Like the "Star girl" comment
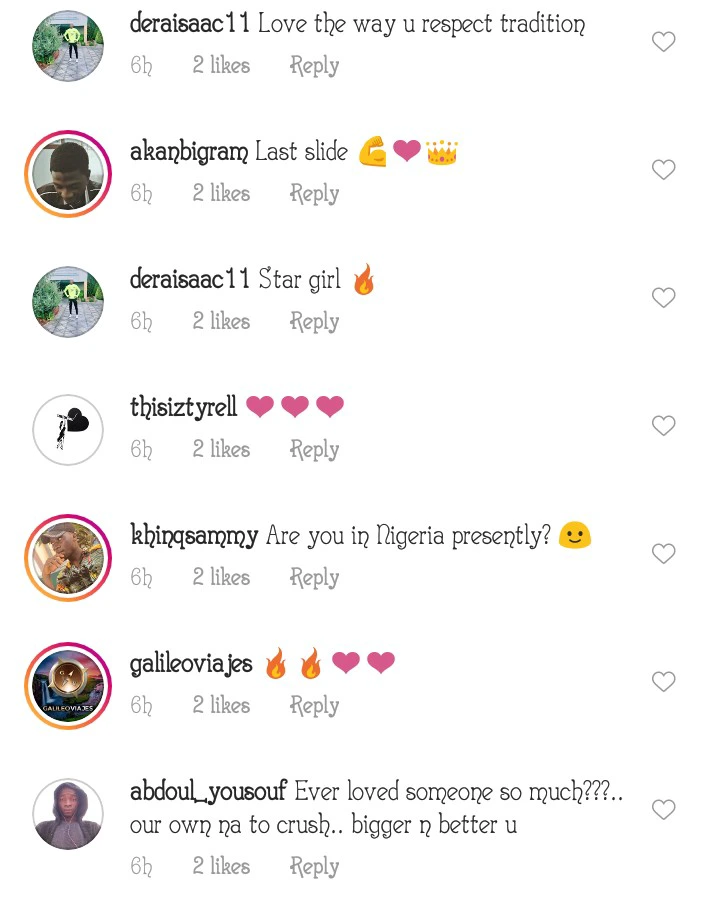 click(663, 297)
